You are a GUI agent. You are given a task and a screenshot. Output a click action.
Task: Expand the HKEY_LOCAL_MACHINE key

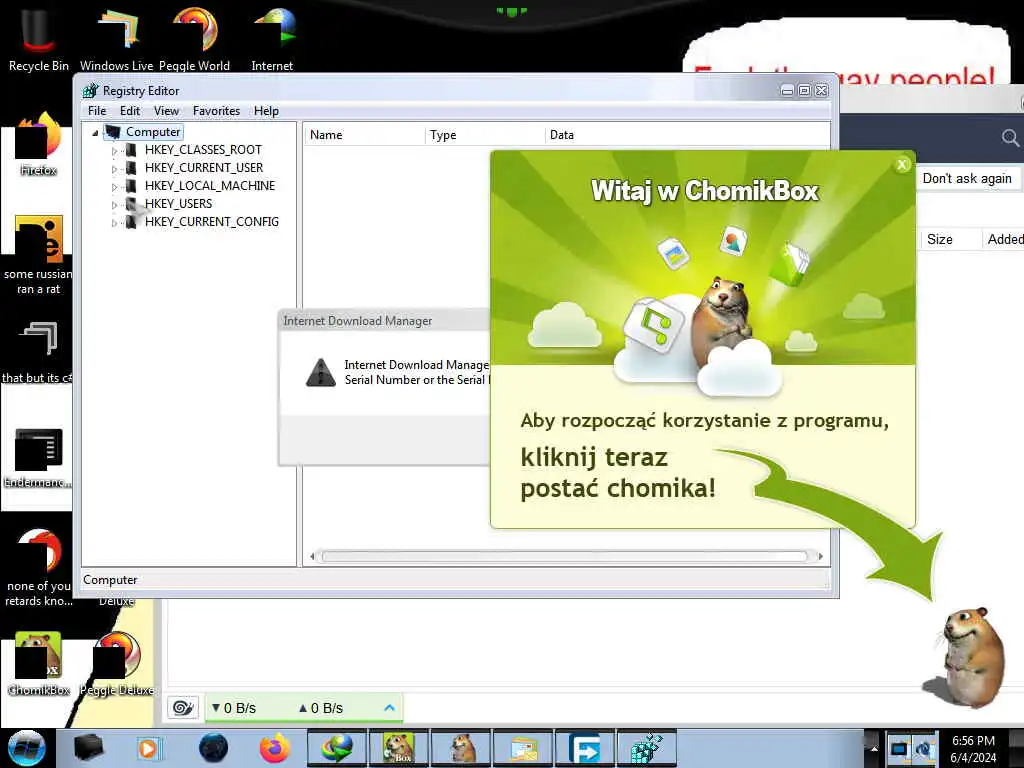coord(114,187)
